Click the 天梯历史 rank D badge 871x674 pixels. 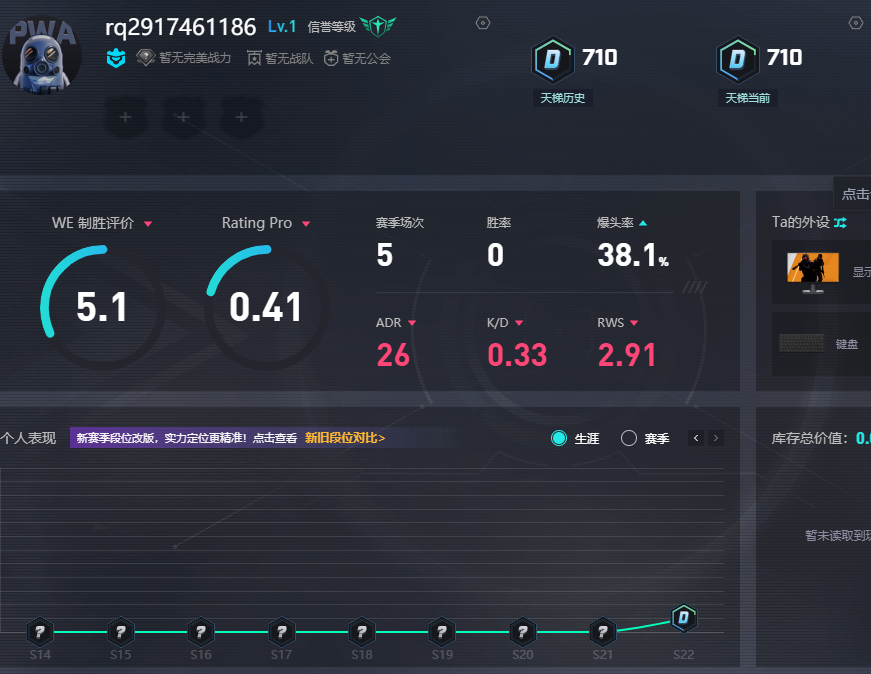(x=552, y=59)
